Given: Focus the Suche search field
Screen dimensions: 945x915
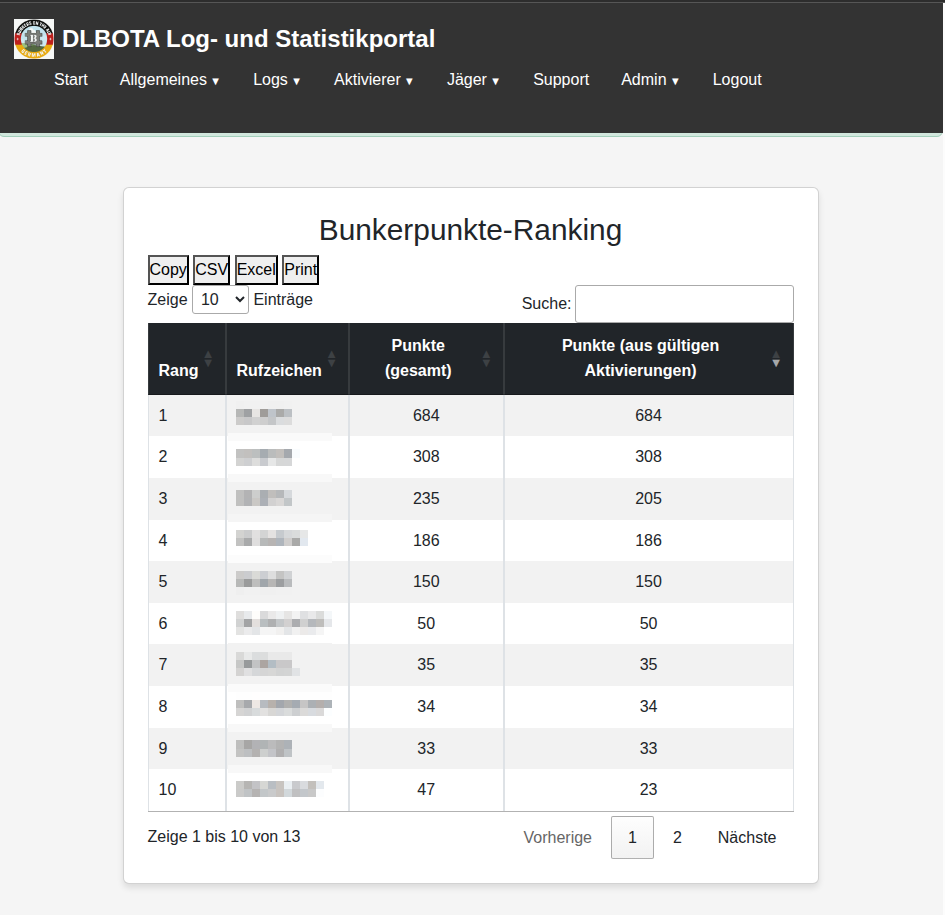Looking at the screenshot, I should point(684,304).
